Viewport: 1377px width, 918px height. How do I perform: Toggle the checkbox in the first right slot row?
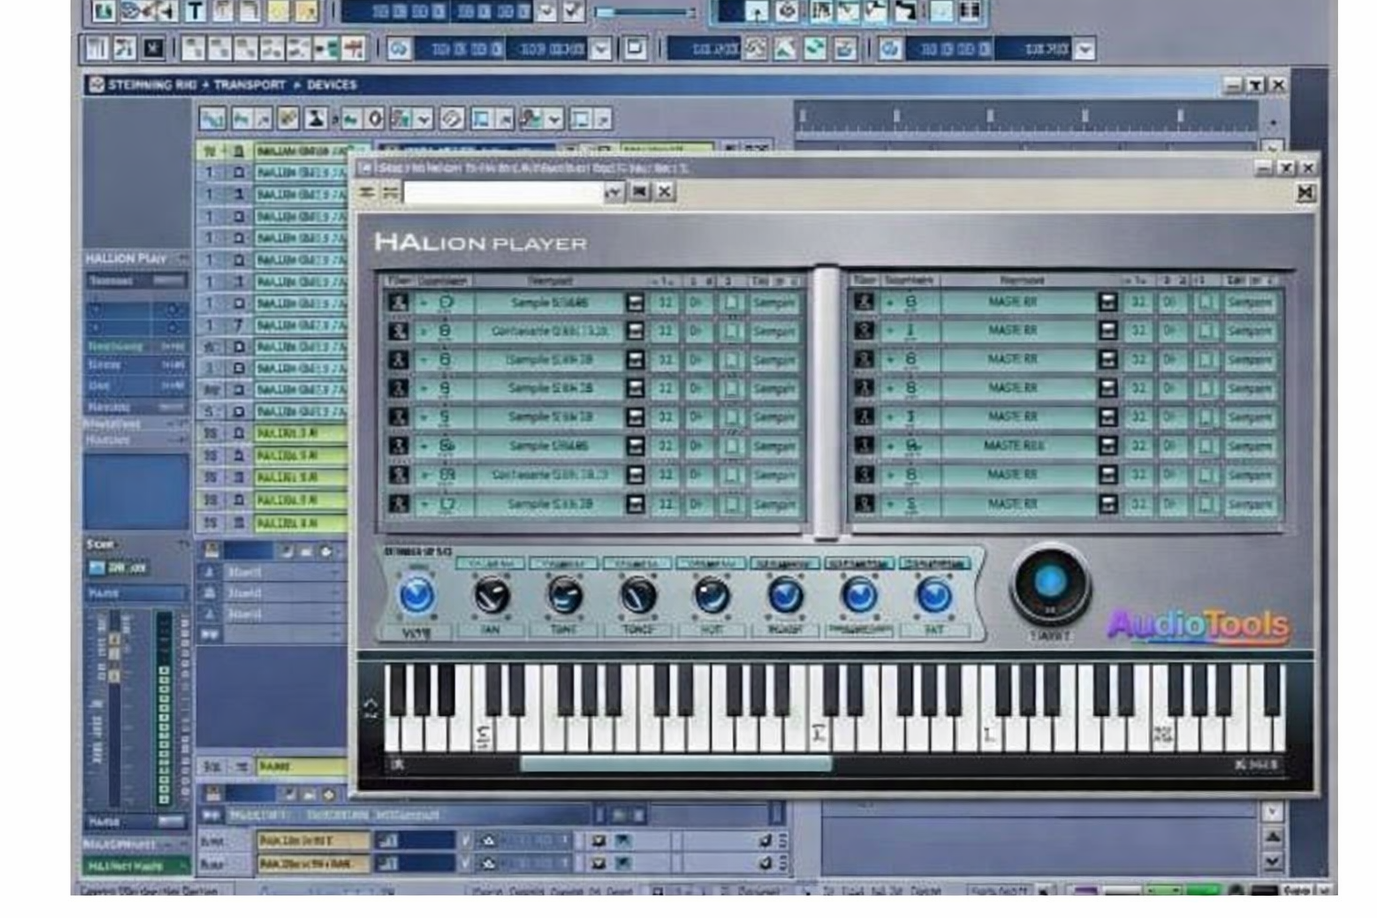click(x=1206, y=302)
